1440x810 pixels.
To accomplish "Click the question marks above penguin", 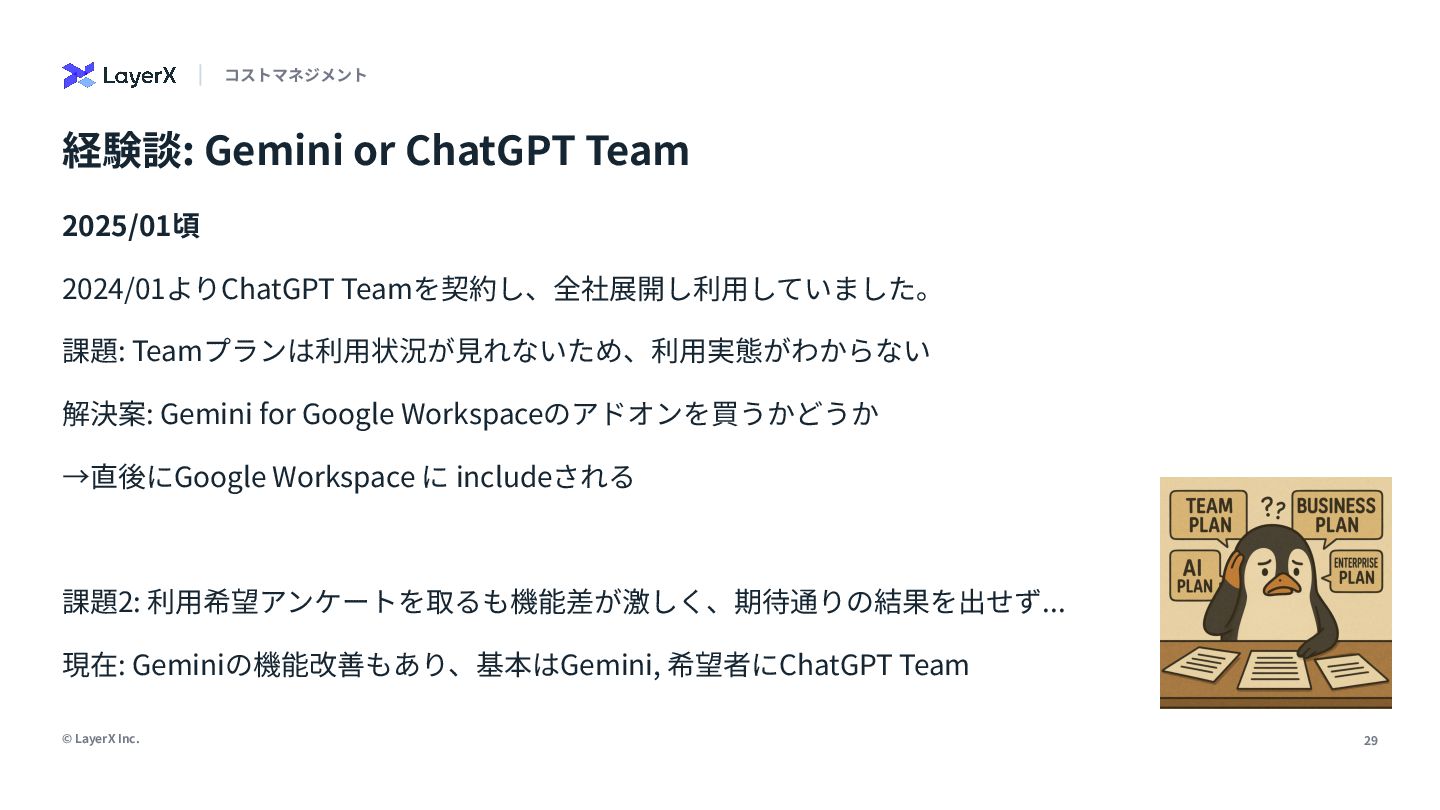I will [1272, 507].
